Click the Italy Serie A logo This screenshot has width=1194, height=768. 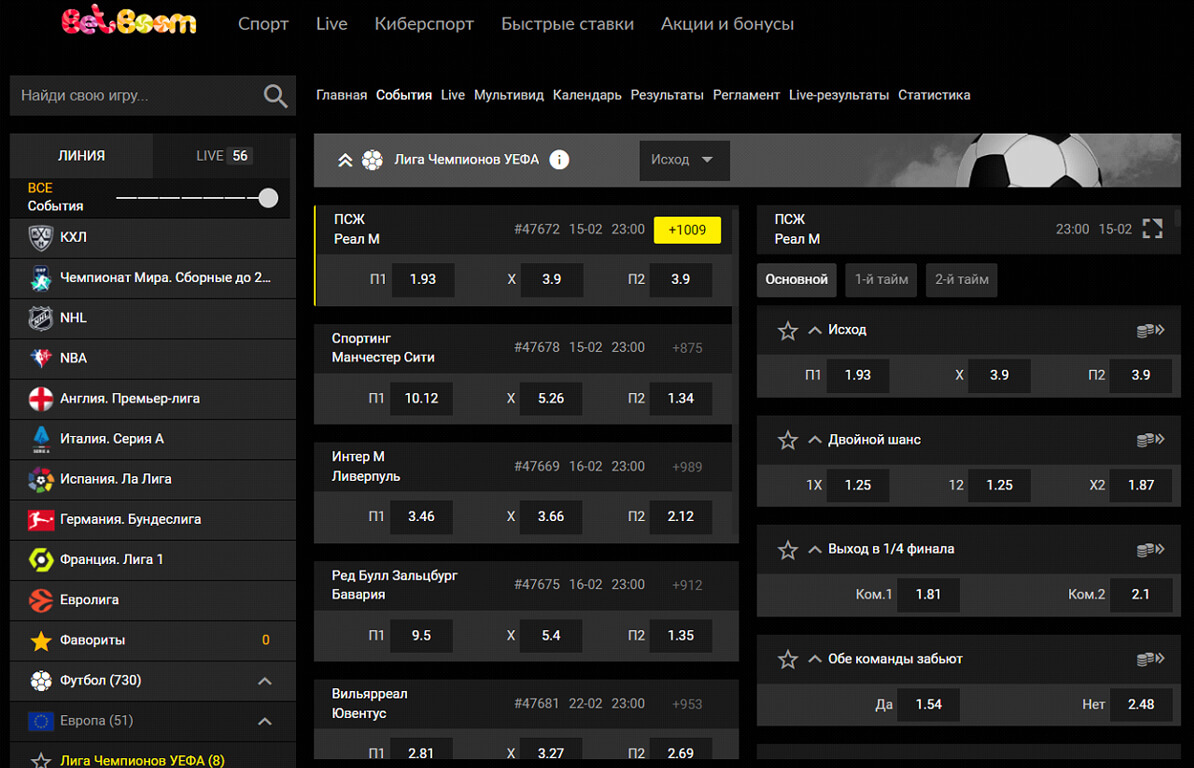coord(40,438)
